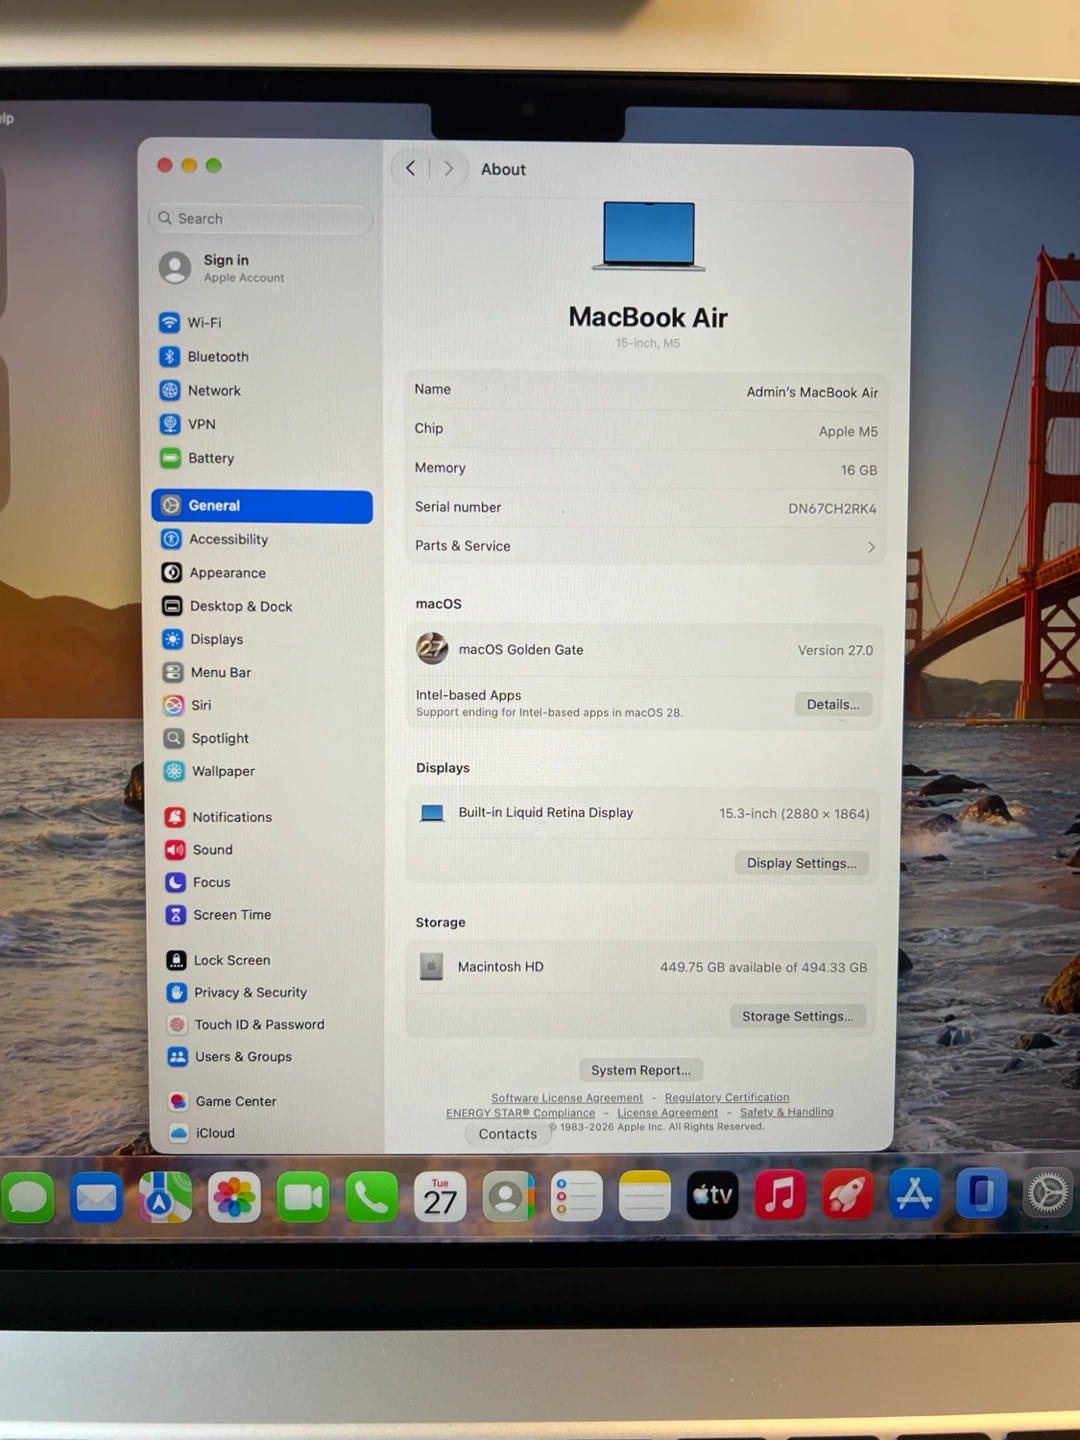1080x1440 pixels.
Task: Click the Built-in Liquid Retina Display row
Action: [x=643, y=813]
